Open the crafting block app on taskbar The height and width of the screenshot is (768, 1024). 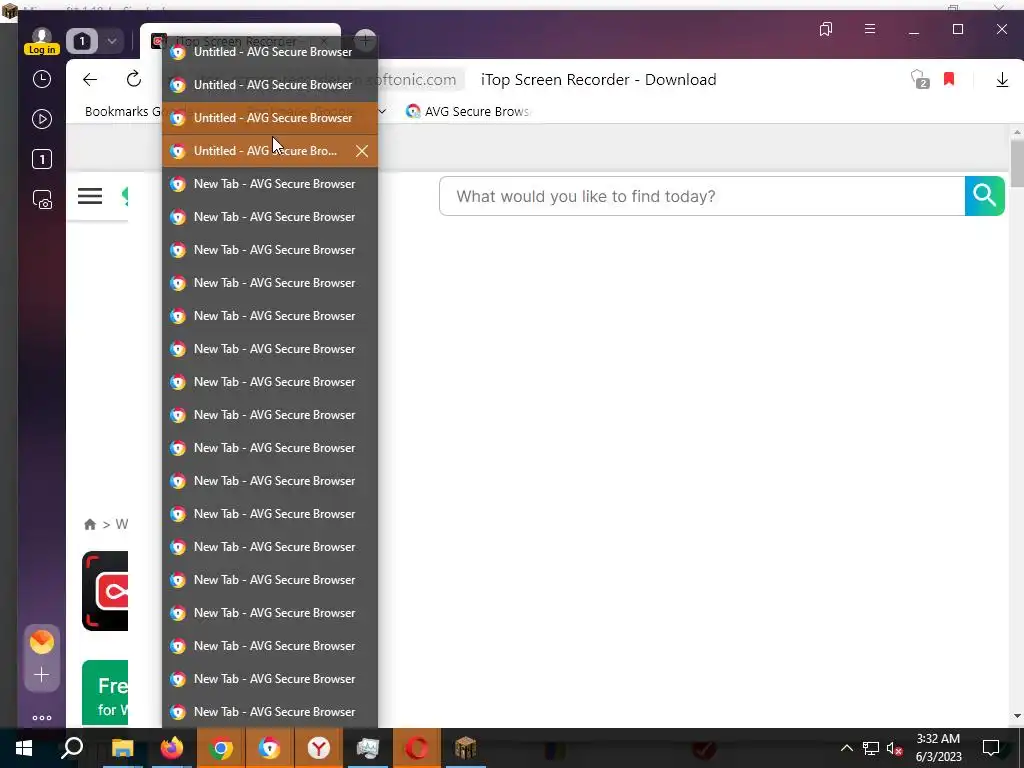point(466,748)
